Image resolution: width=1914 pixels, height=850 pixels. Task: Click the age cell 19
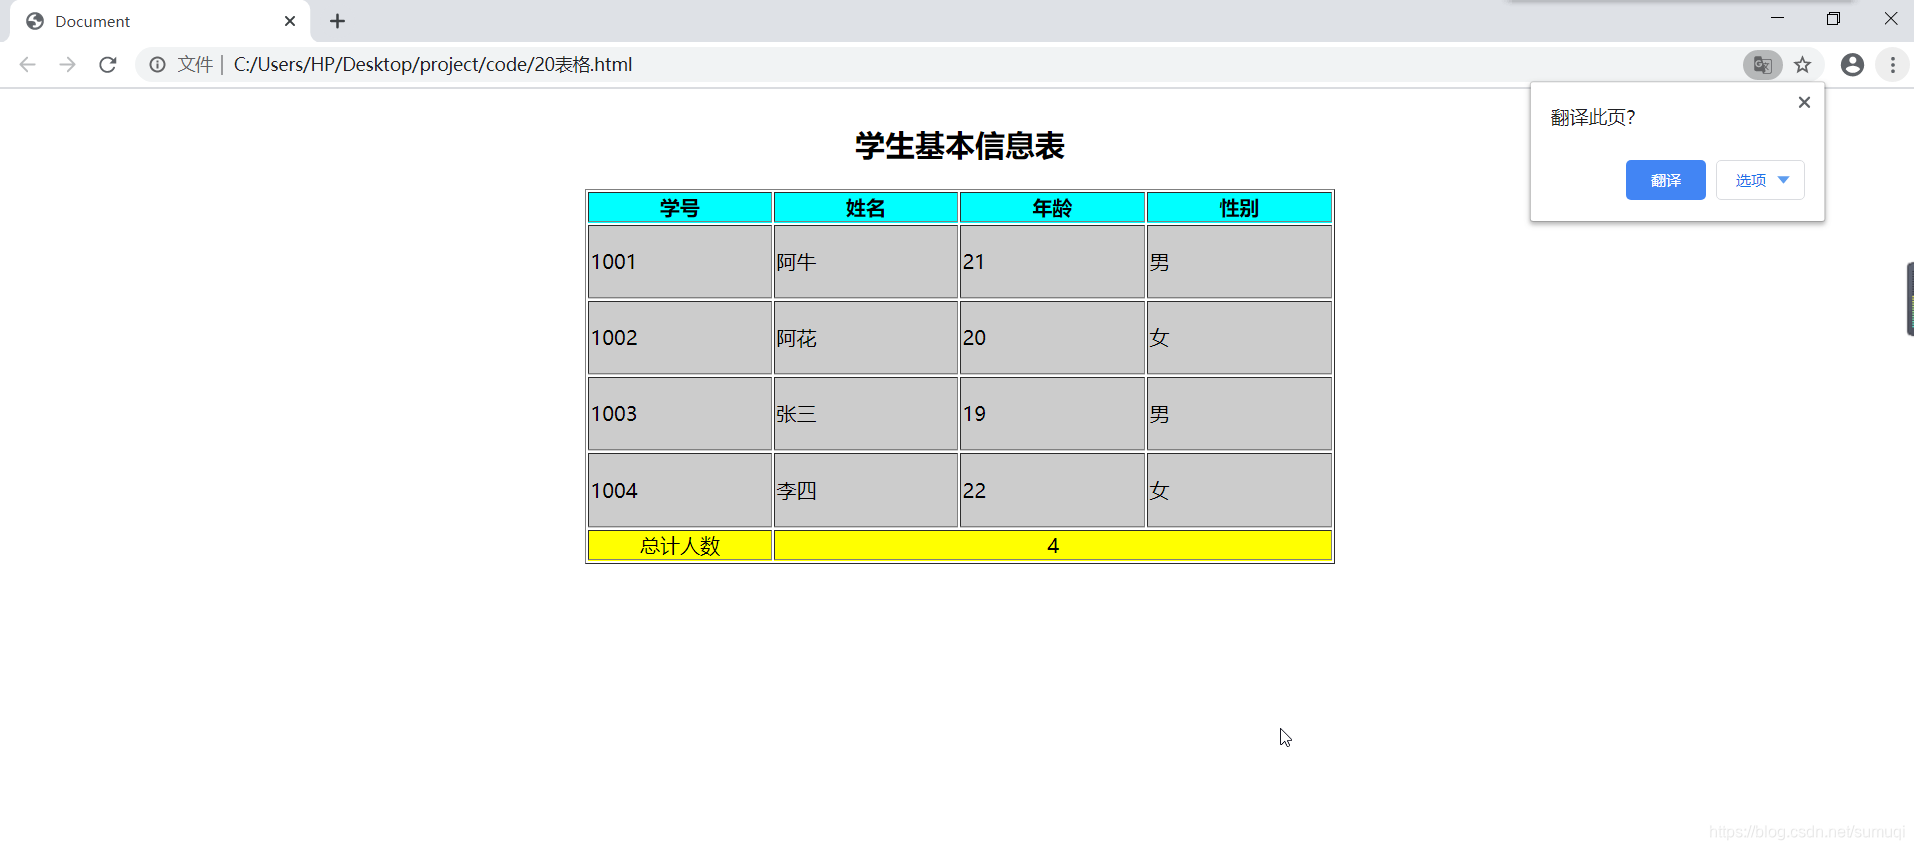click(1052, 414)
